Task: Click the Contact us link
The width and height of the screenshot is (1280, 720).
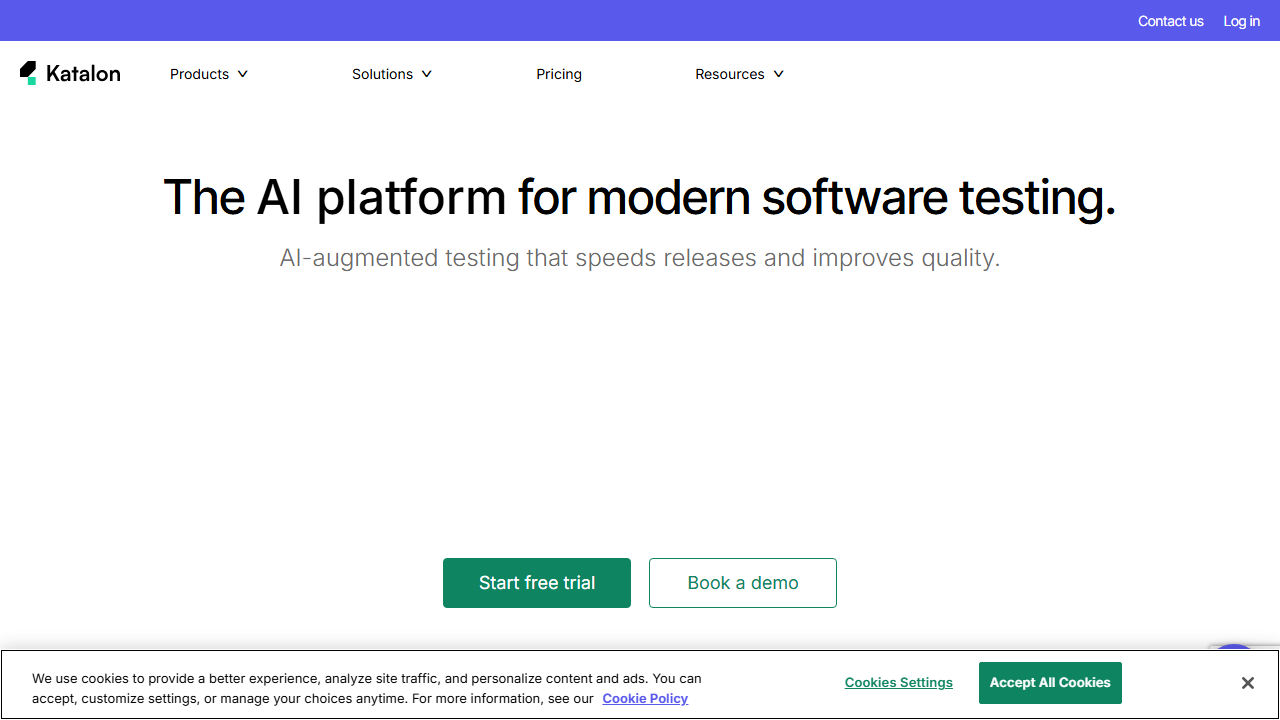Action: click(x=1170, y=21)
